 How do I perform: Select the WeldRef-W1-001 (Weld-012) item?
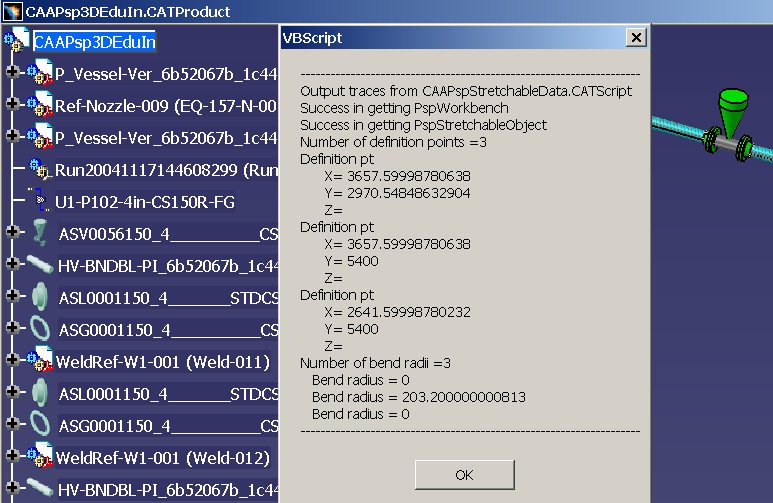[x=162, y=457]
